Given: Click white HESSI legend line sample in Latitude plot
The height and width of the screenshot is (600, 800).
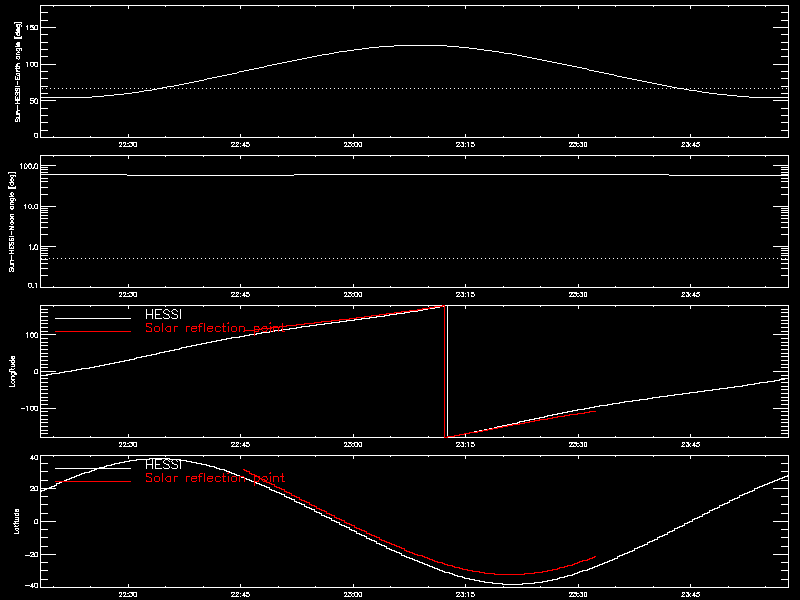Looking at the screenshot, I should tap(93, 468).
